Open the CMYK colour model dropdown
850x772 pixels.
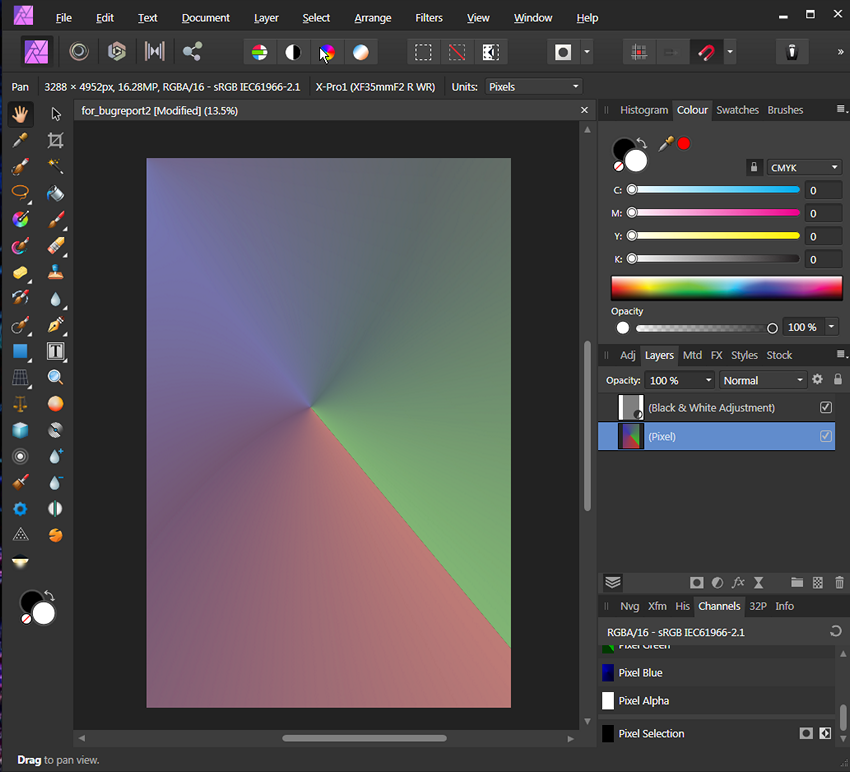(x=804, y=167)
